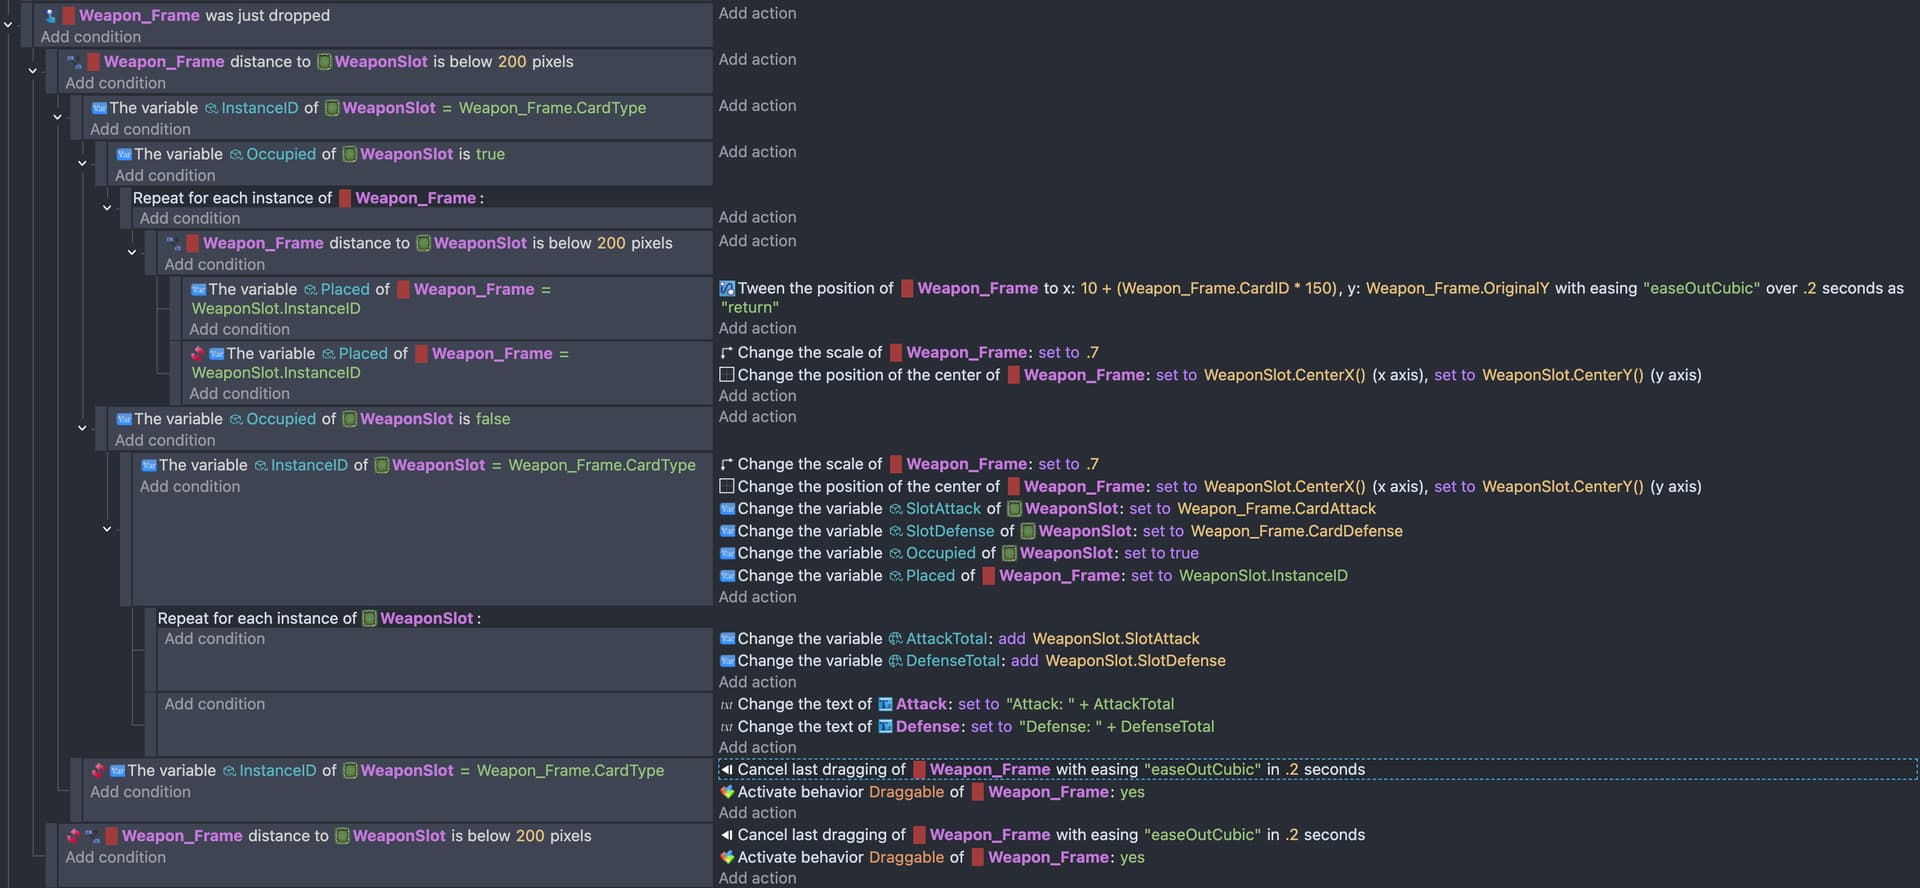Click inverted icon on bottom InstanceID condition
This screenshot has height=888, width=1920.
98,771
